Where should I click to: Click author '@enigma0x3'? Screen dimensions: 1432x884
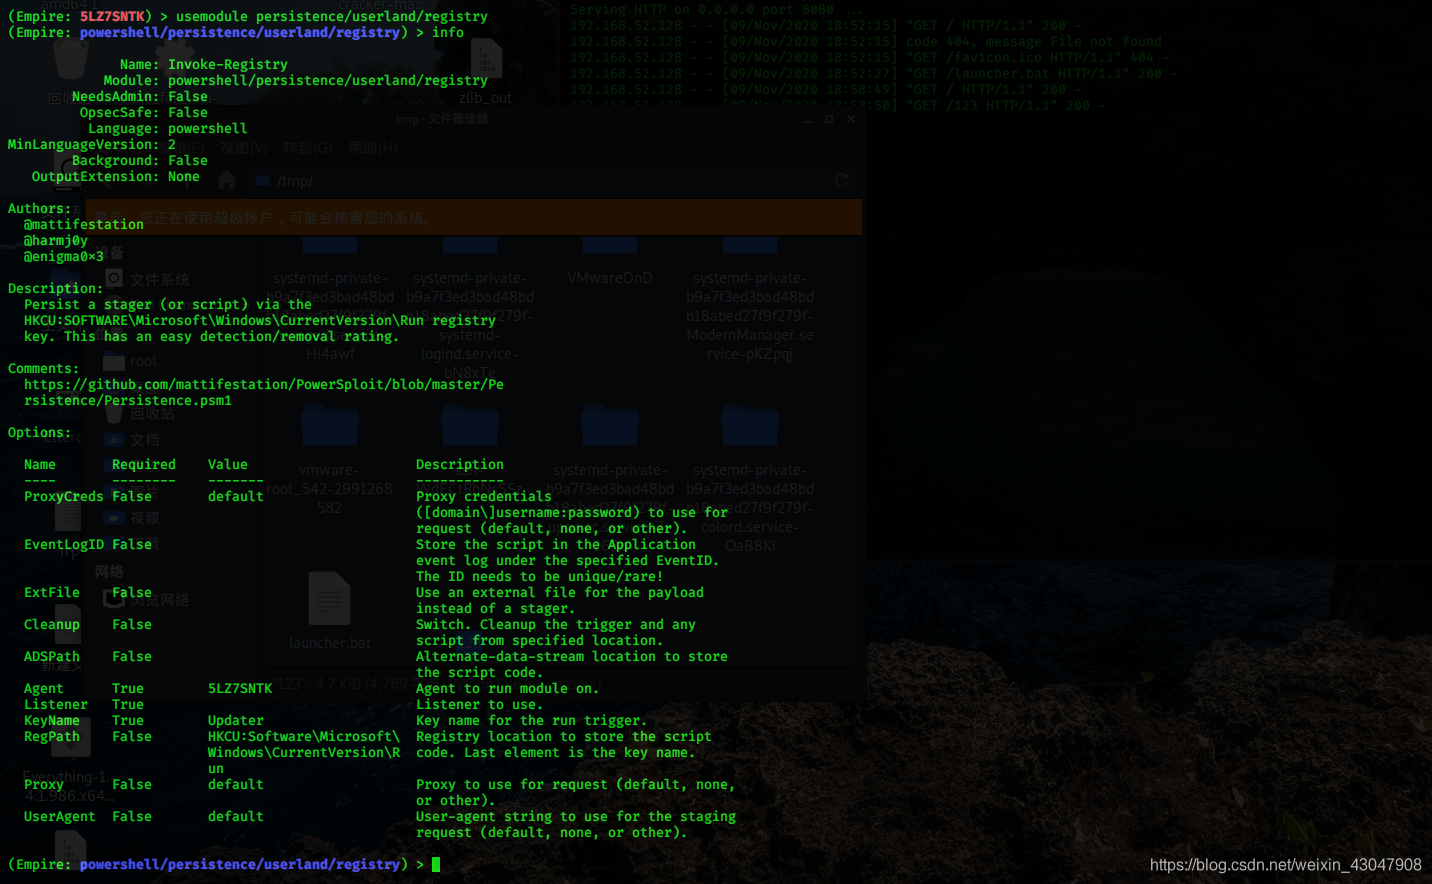click(64, 256)
